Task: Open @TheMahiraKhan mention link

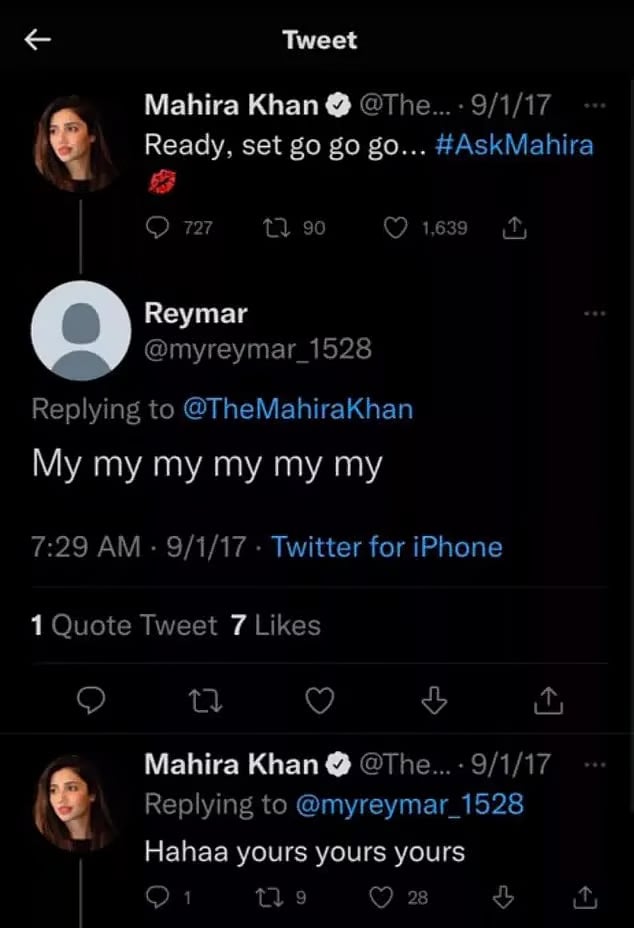Action: click(x=297, y=409)
